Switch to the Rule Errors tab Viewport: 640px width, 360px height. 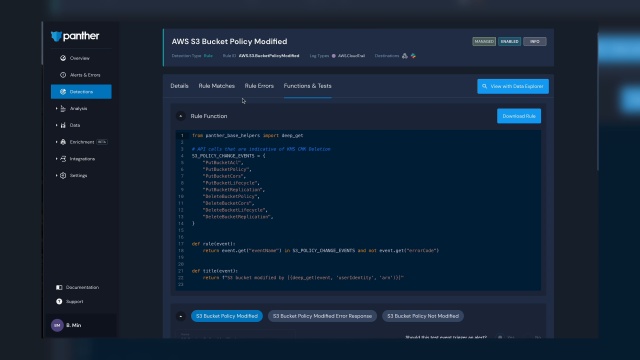[x=259, y=86]
